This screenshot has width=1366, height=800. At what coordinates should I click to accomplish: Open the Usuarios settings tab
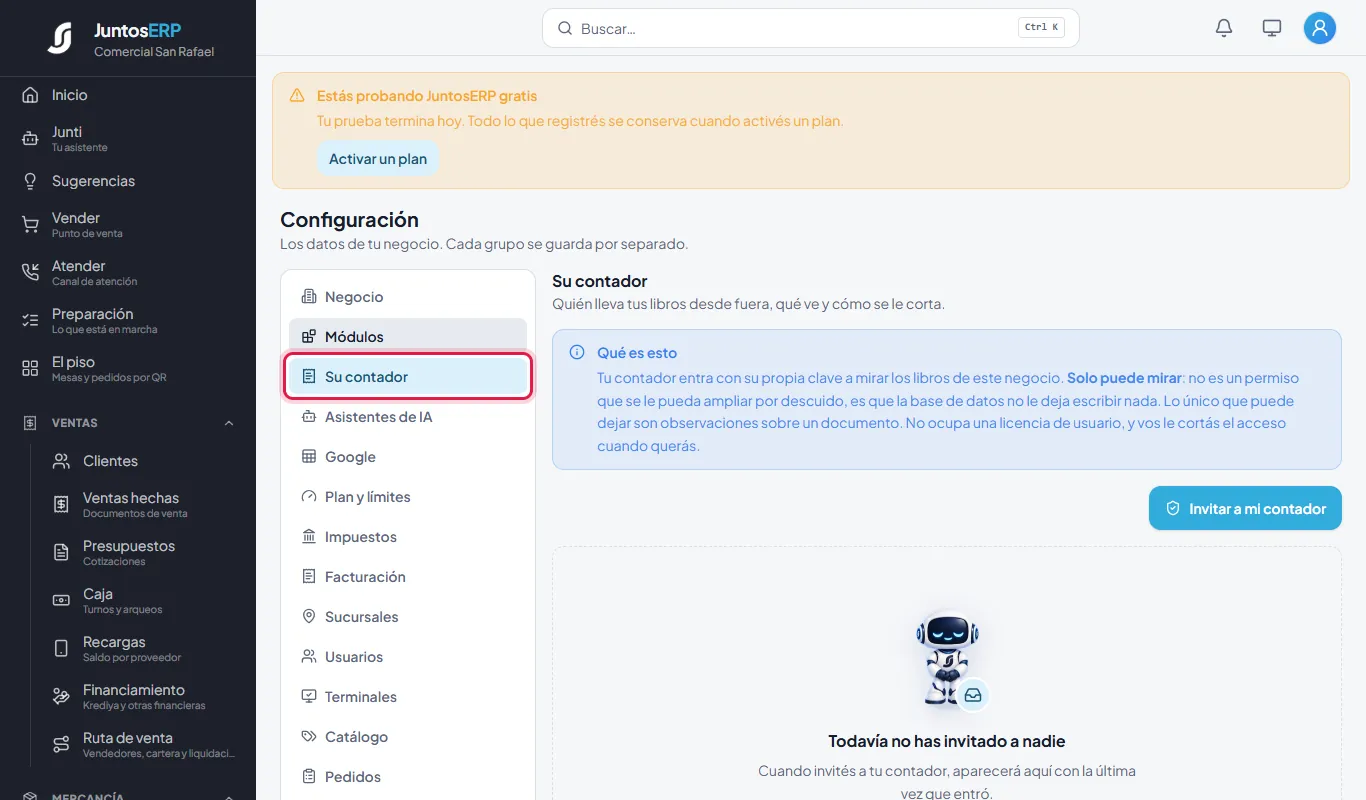(x=408, y=657)
